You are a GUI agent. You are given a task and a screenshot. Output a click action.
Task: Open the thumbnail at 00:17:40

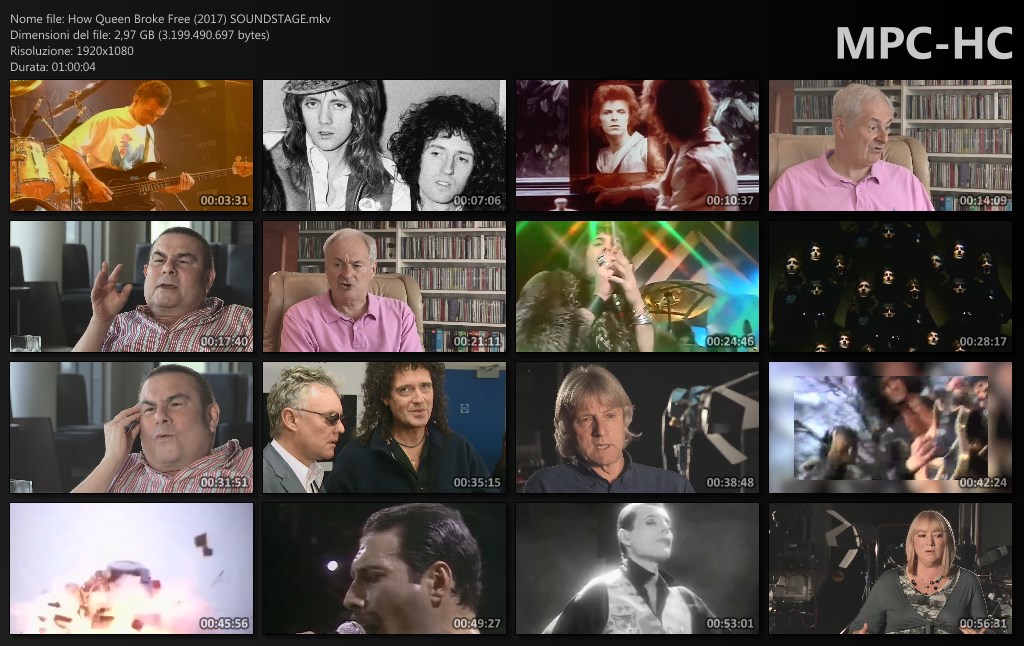pos(131,286)
